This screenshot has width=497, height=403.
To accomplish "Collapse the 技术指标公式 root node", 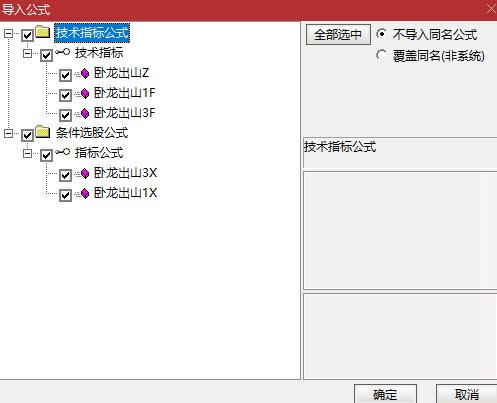I will coord(8,33).
